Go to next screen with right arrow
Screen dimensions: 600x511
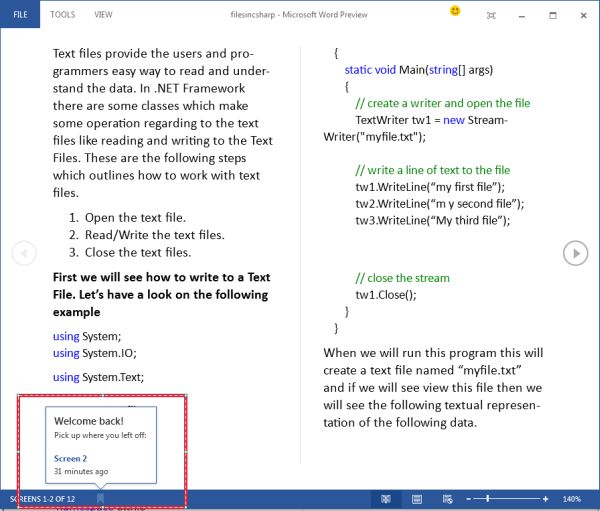pyautogui.click(x=576, y=253)
